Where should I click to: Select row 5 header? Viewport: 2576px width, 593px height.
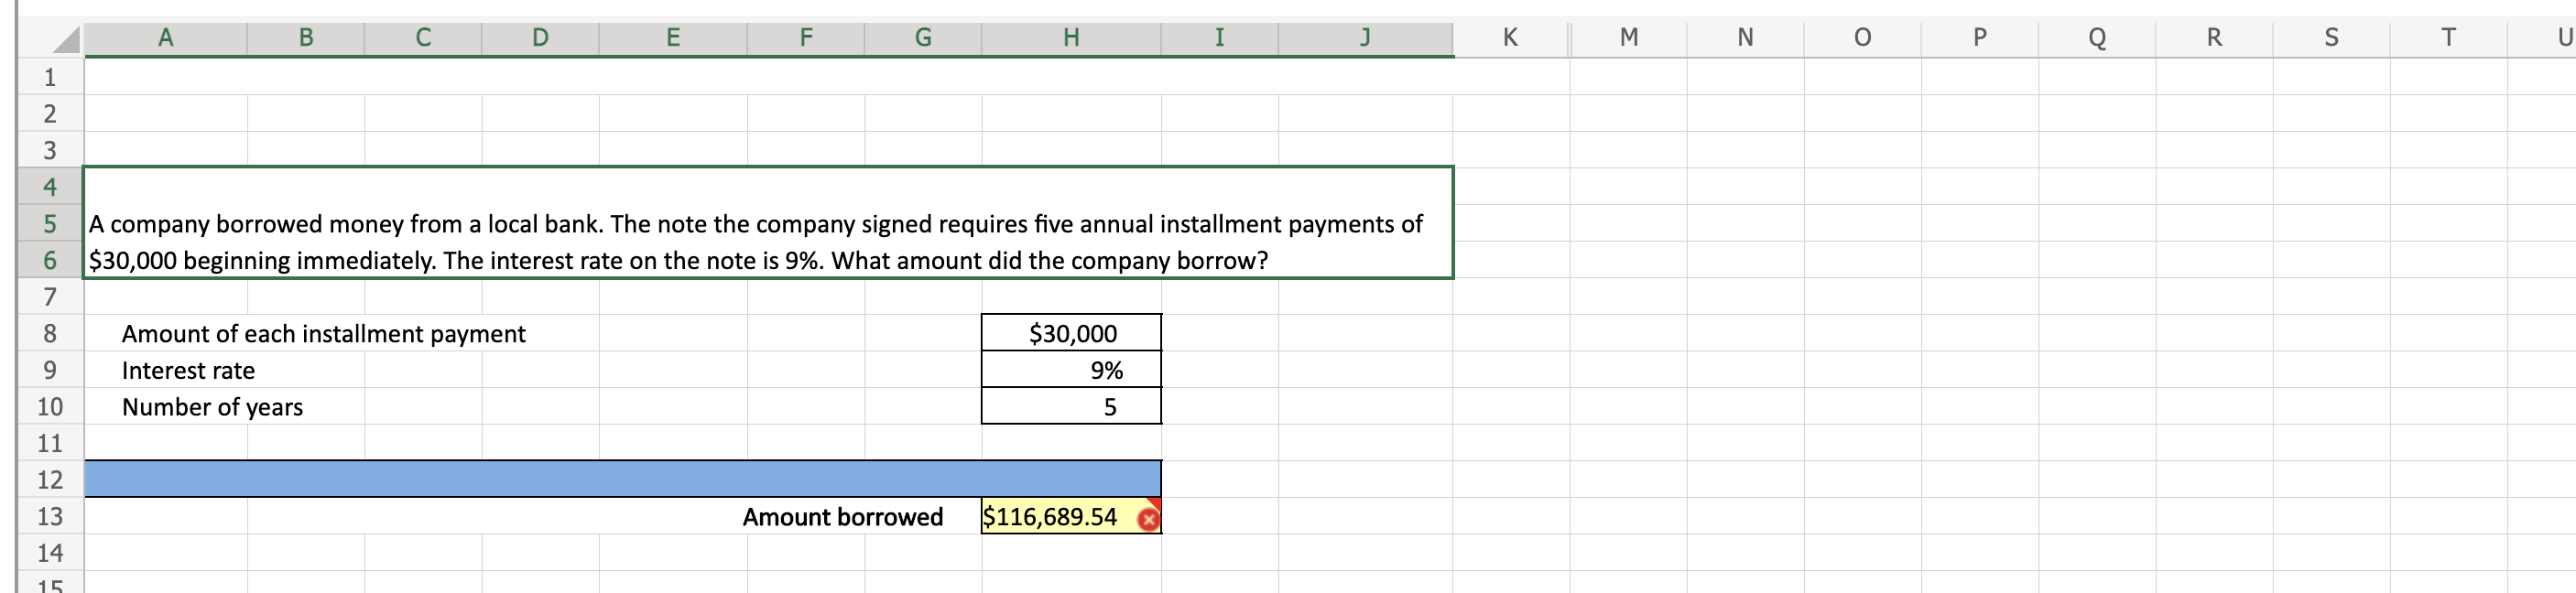tap(50, 223)
